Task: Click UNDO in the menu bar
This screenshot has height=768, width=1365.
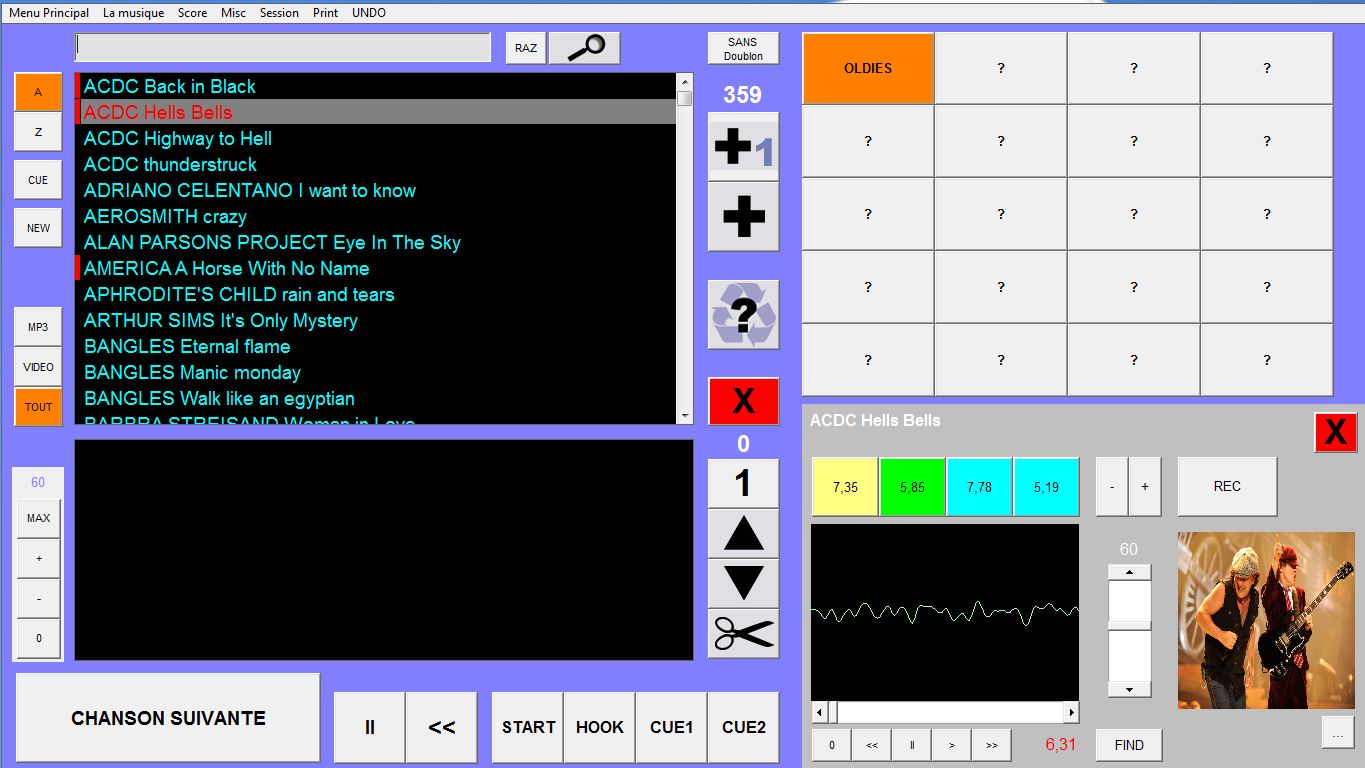Action: point(368,13)
